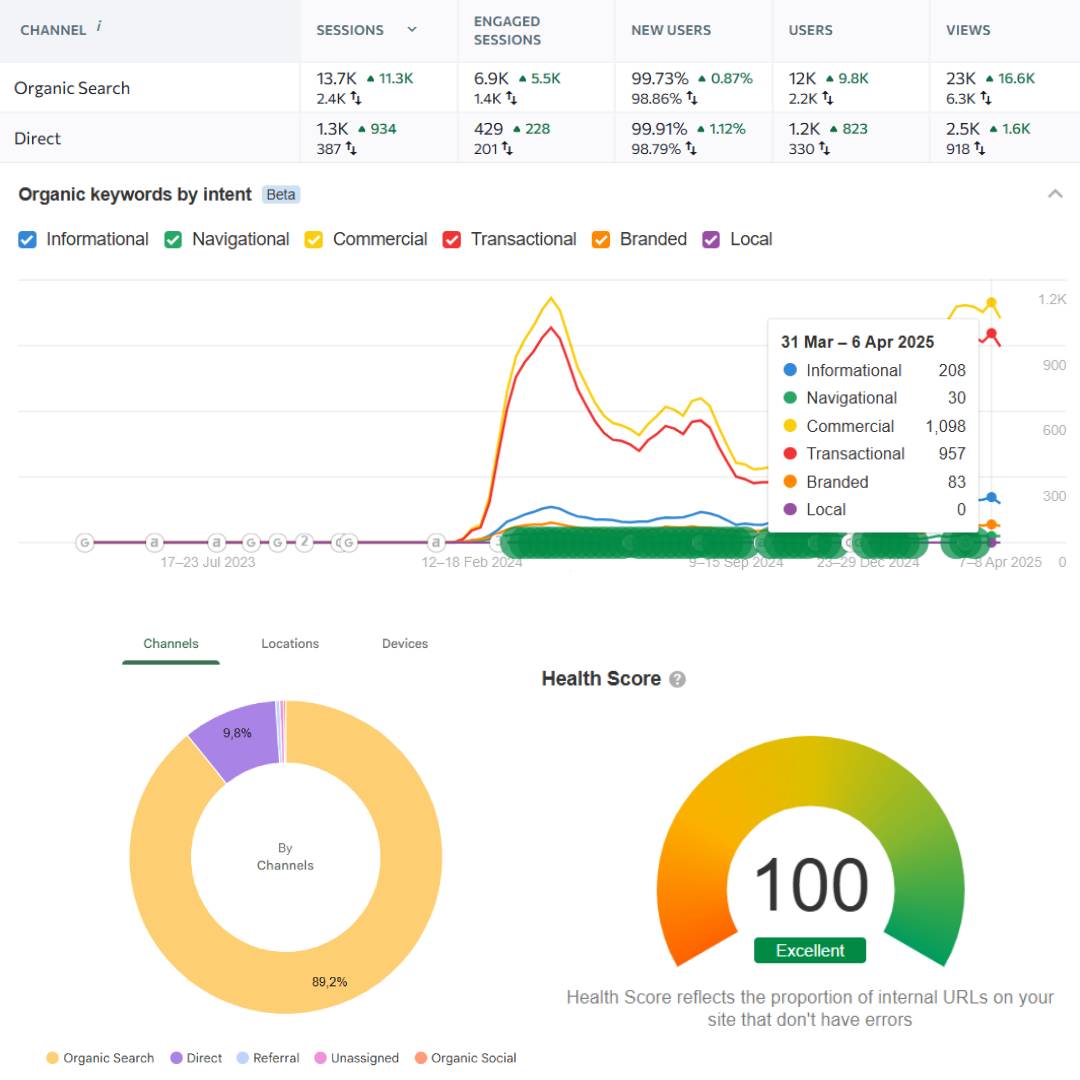1080x1080 pixels.
Task: Click the 31 Mar – 6 Apr 2025 tooltip date
Action: 858,342
